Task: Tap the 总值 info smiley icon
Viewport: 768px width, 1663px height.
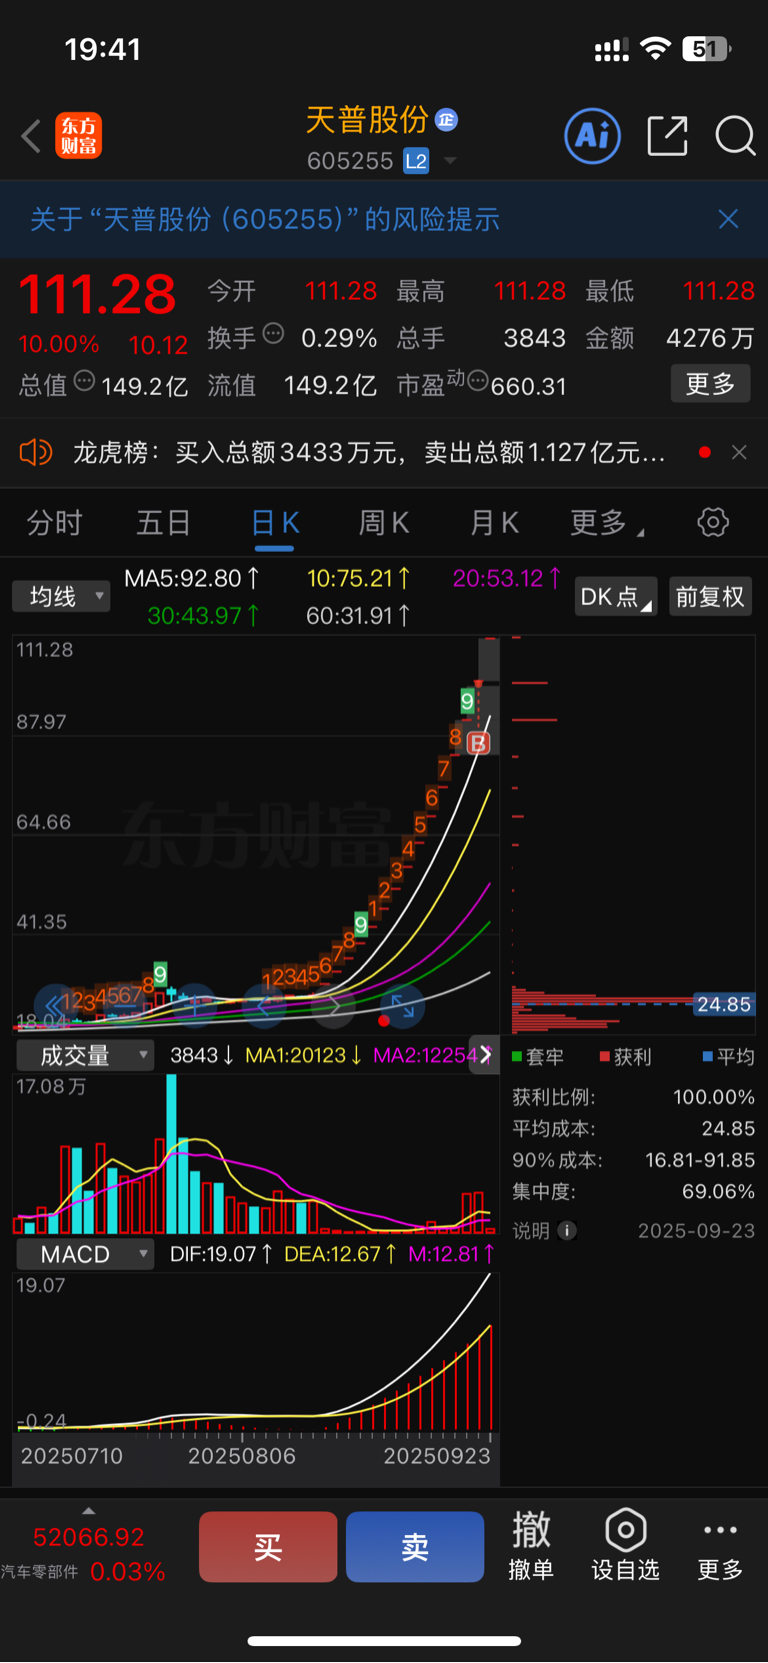Action: 85,380
